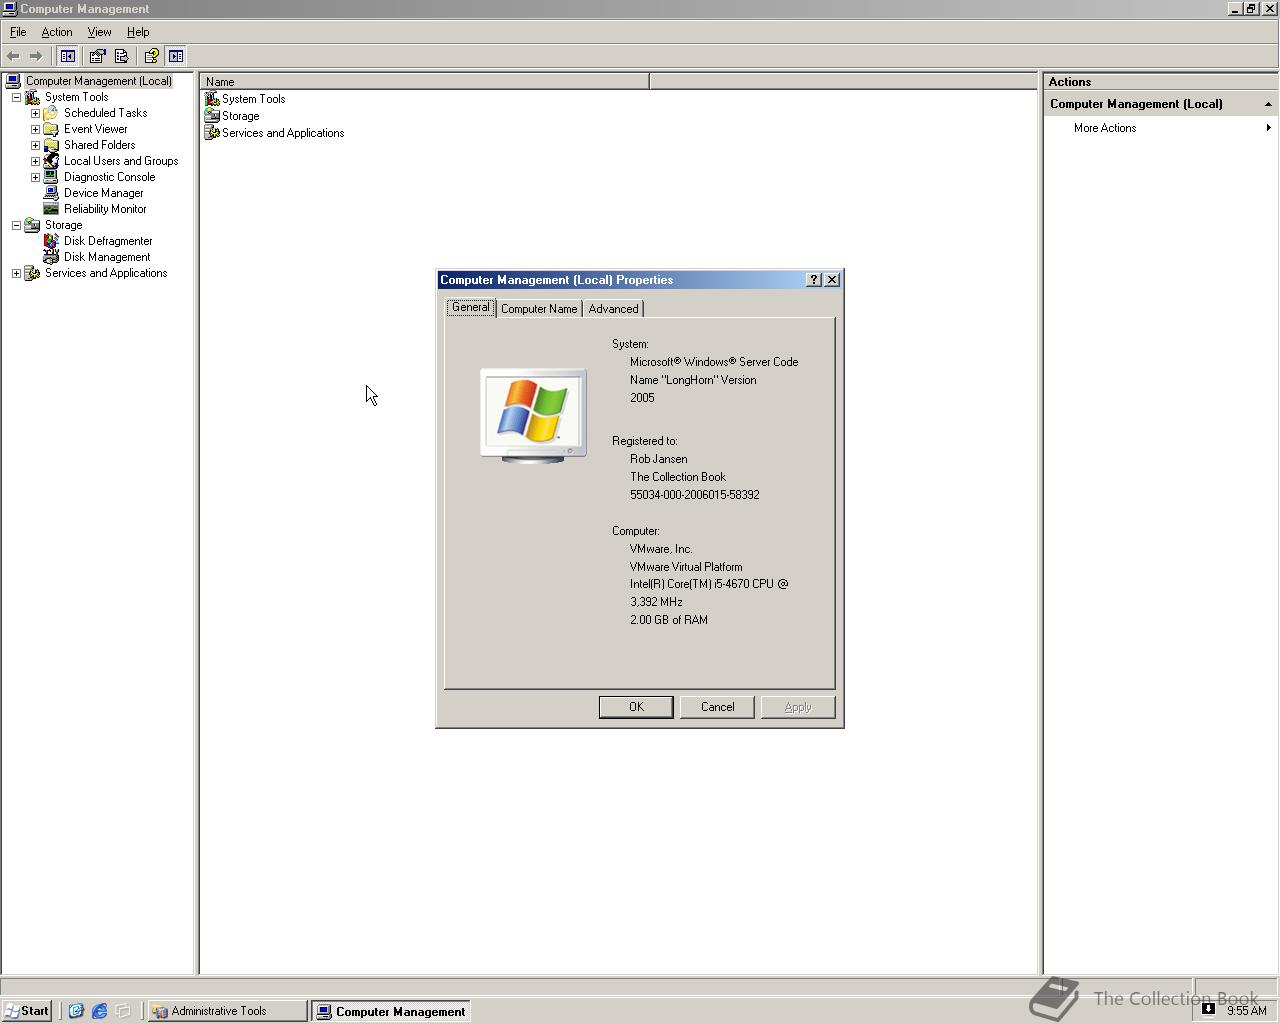
Task: Launch Internet Explorer from quick launch
Action: 99,1011
